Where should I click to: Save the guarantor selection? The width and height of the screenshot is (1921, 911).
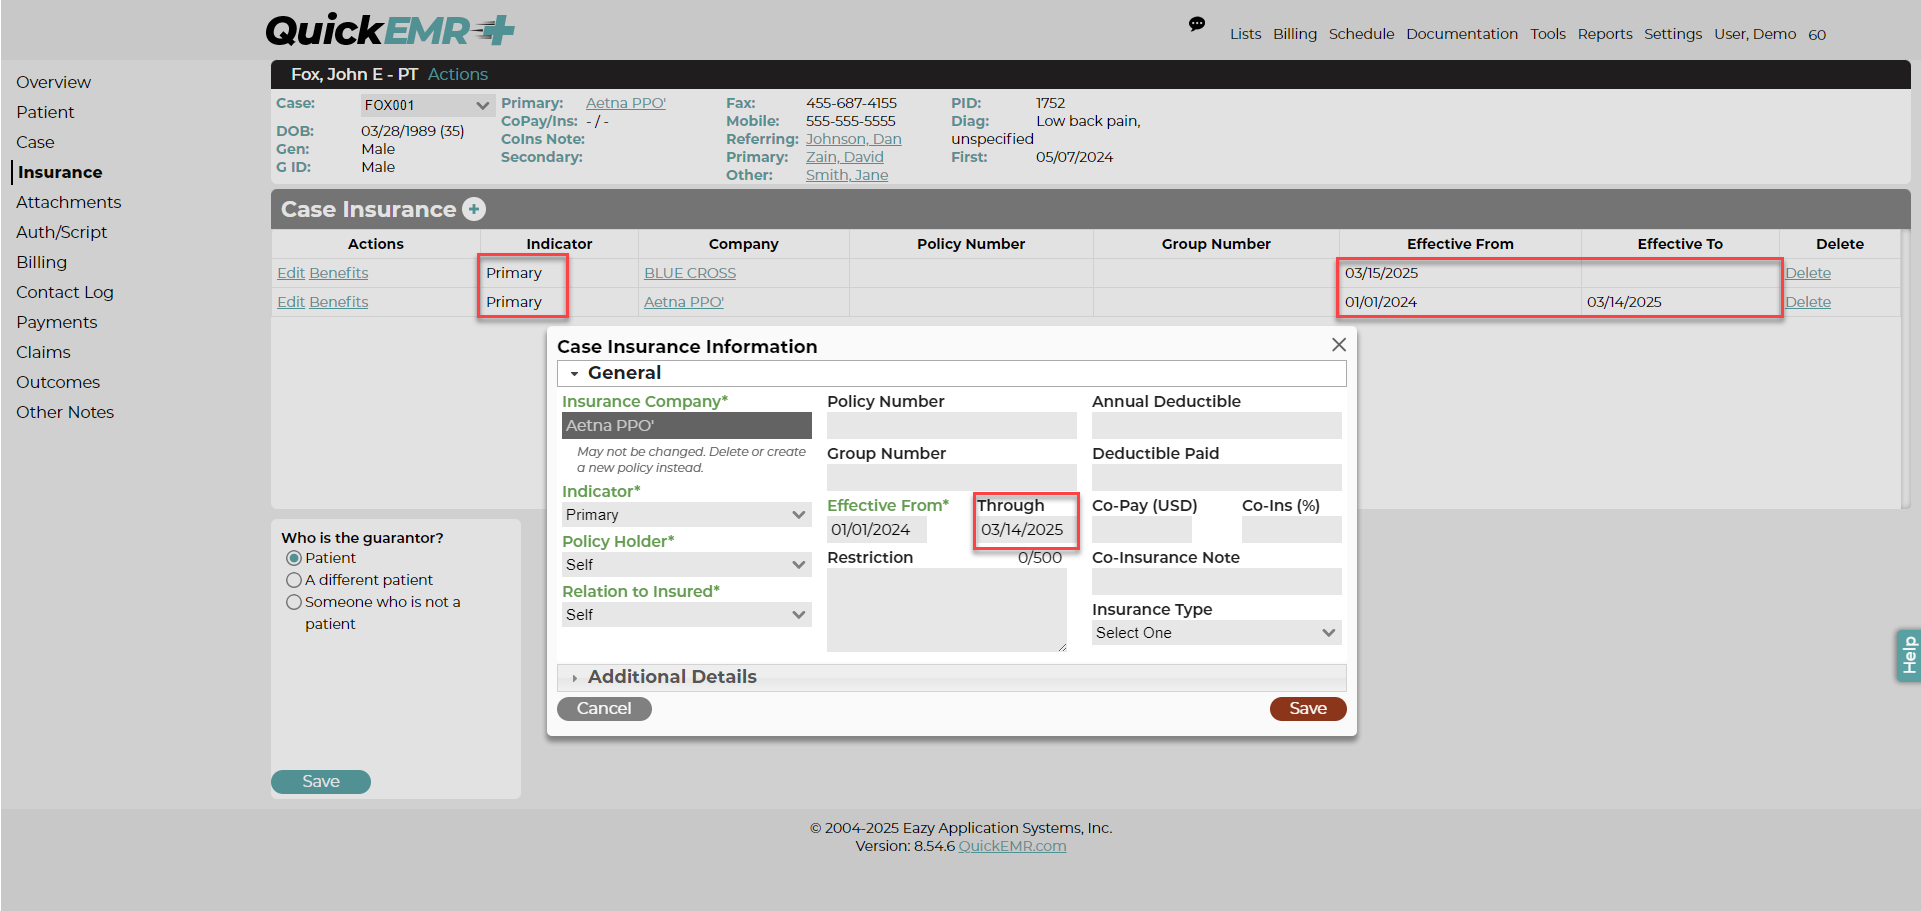coord(321,782)
